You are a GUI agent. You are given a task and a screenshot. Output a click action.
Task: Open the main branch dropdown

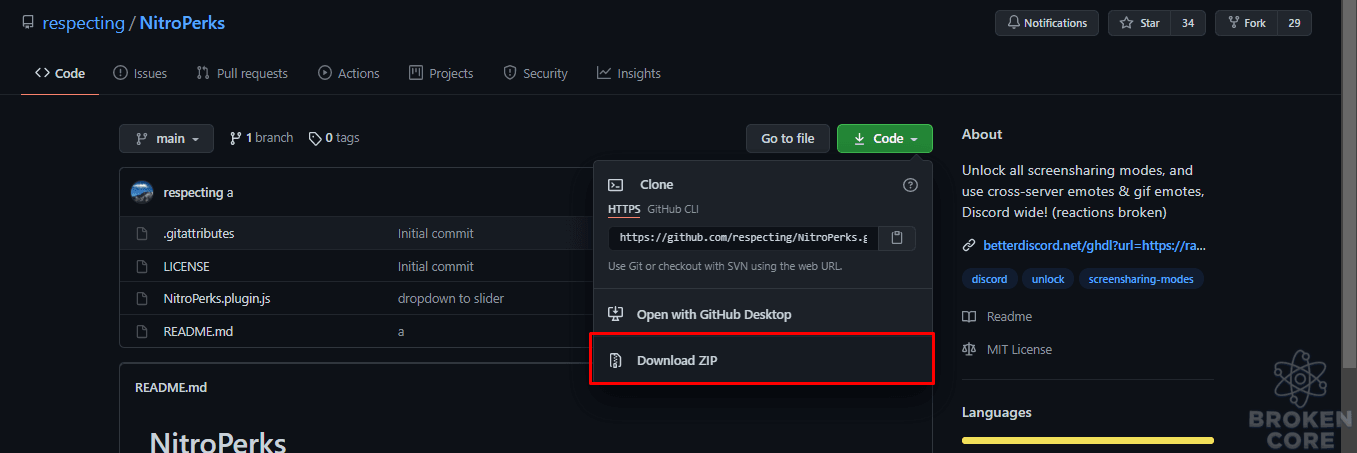point(166,139)
